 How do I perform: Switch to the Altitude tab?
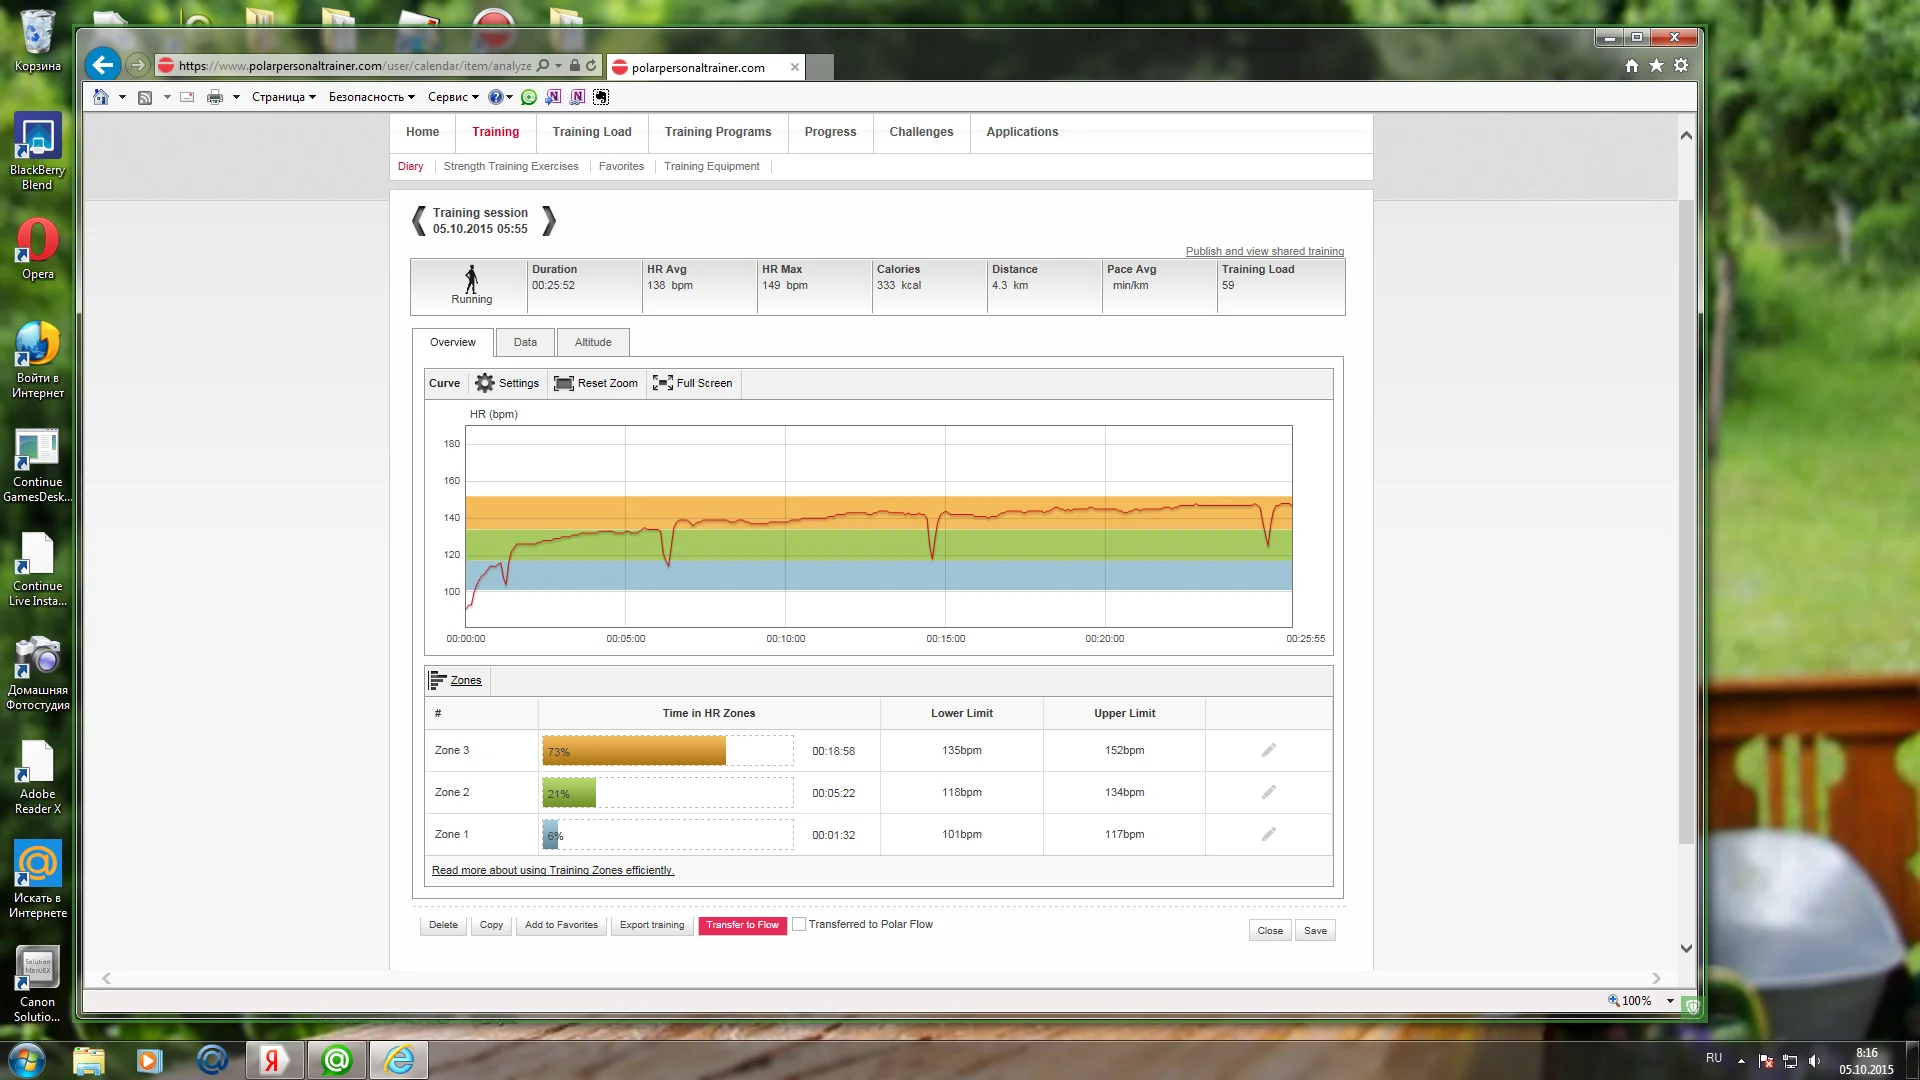click(x=593, y=342)
